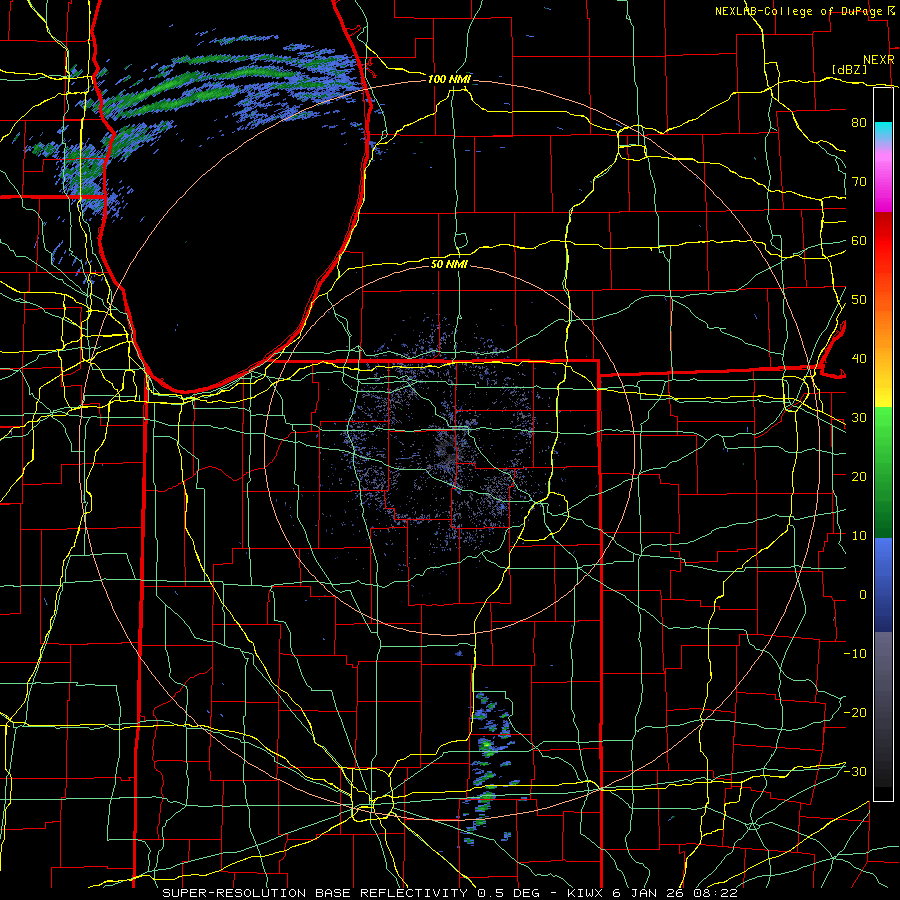This screenshot has width=900, height=900.
Task: Click the SUPER-RESOLUTION BASE REFLECTIVITY caption text
Action: tap(315, 893)
